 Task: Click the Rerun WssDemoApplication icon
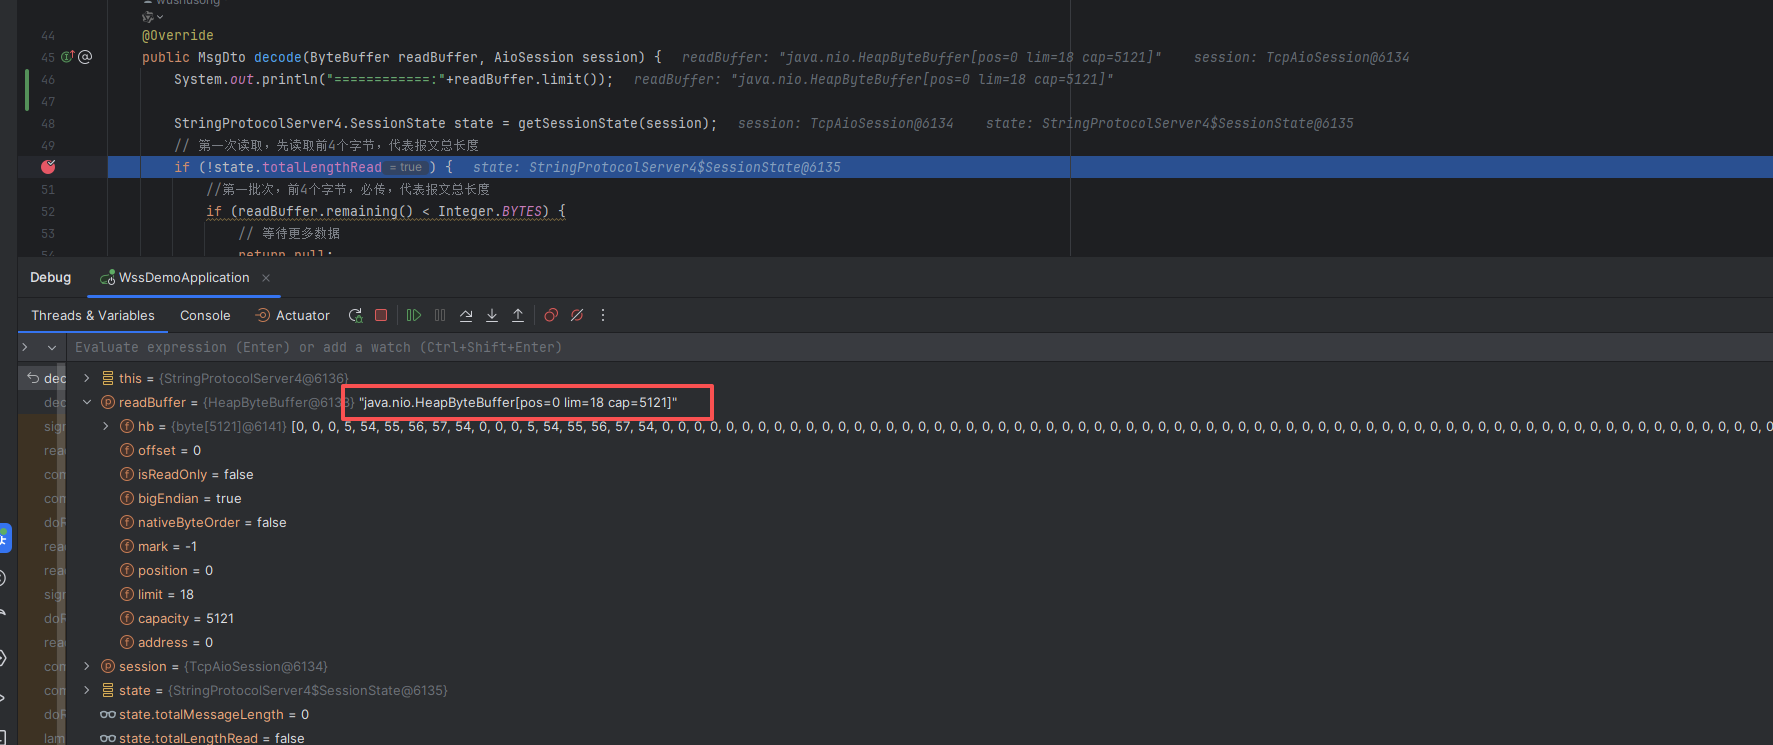355,315
